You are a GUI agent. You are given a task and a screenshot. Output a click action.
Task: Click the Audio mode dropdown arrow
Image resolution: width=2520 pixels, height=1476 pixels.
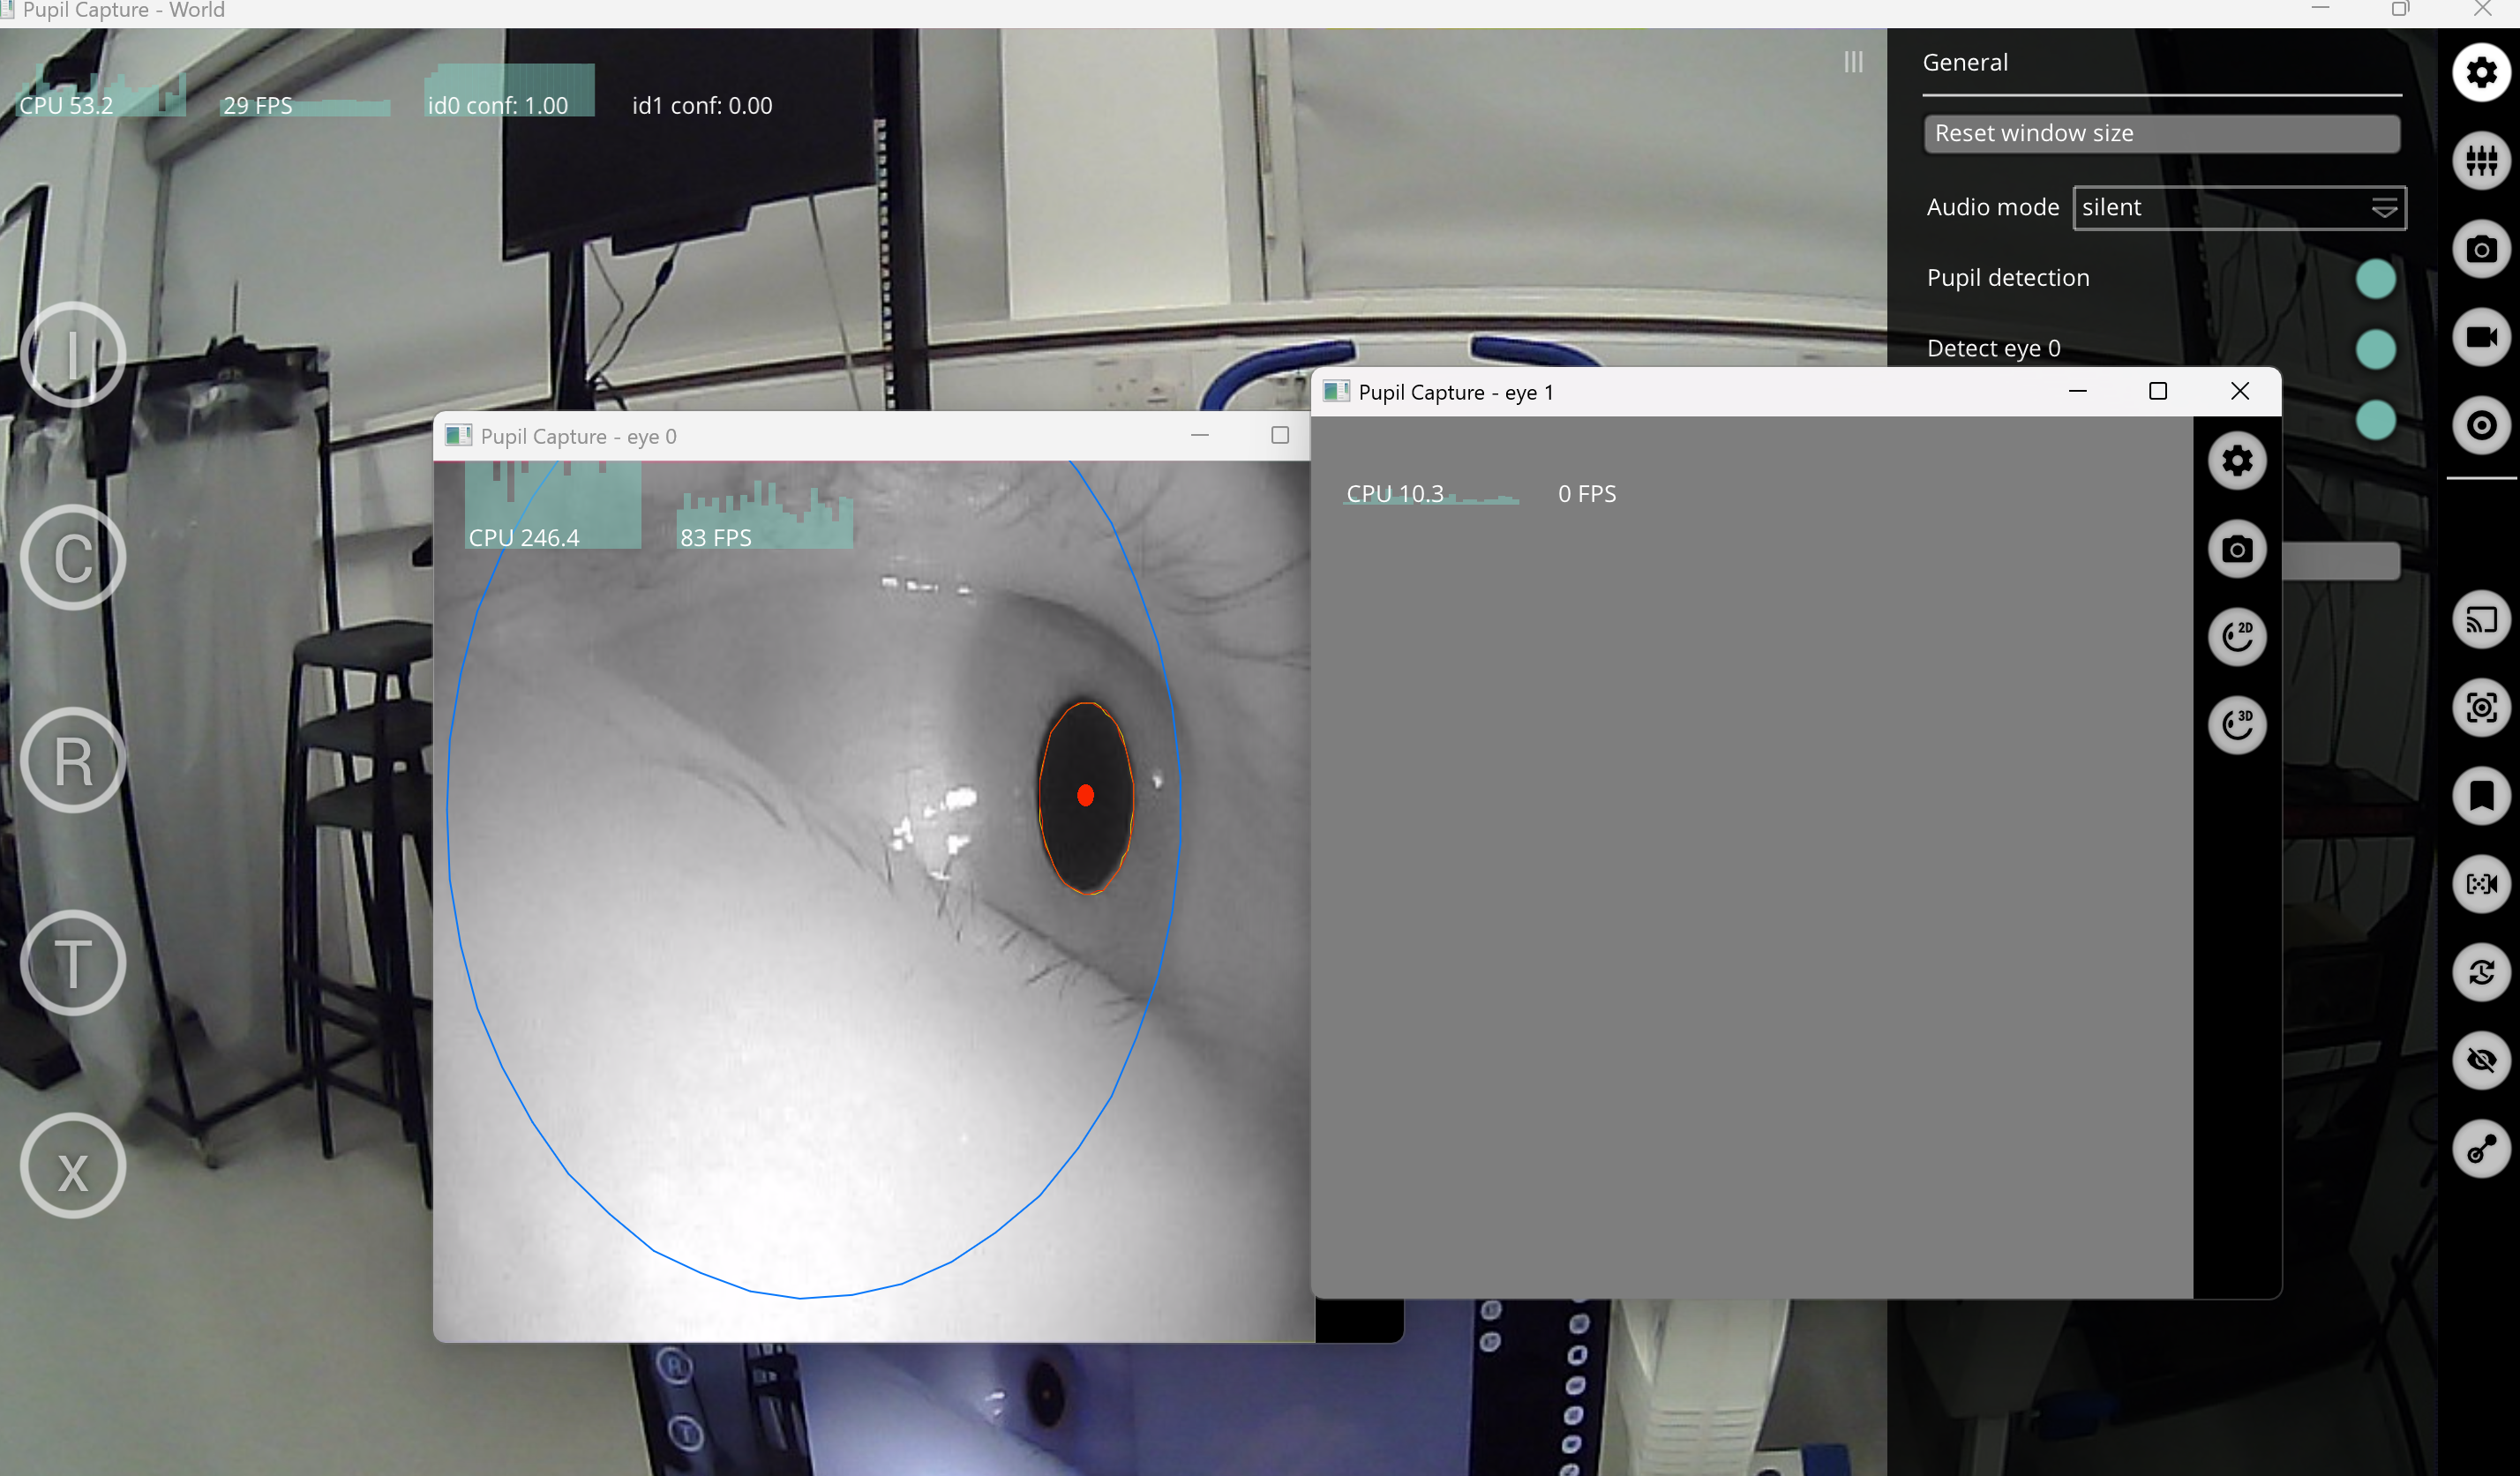[x=2384, y=208]
